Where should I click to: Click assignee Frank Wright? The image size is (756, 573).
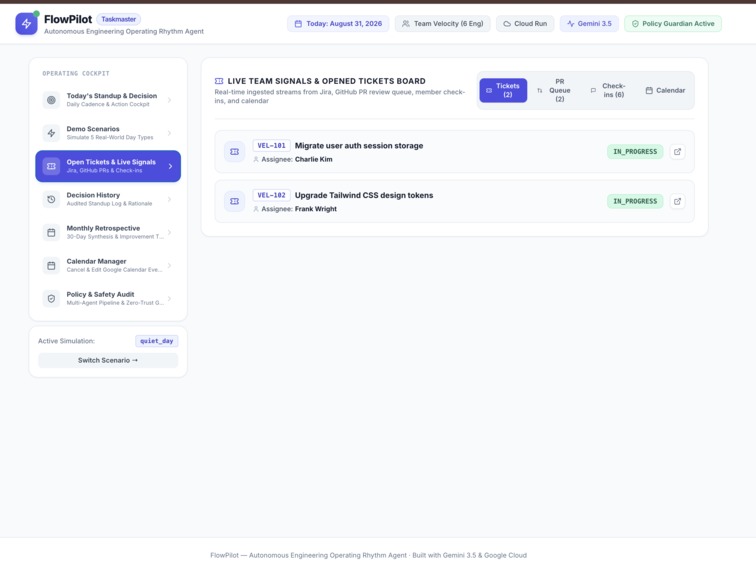(x=316, y=209)
